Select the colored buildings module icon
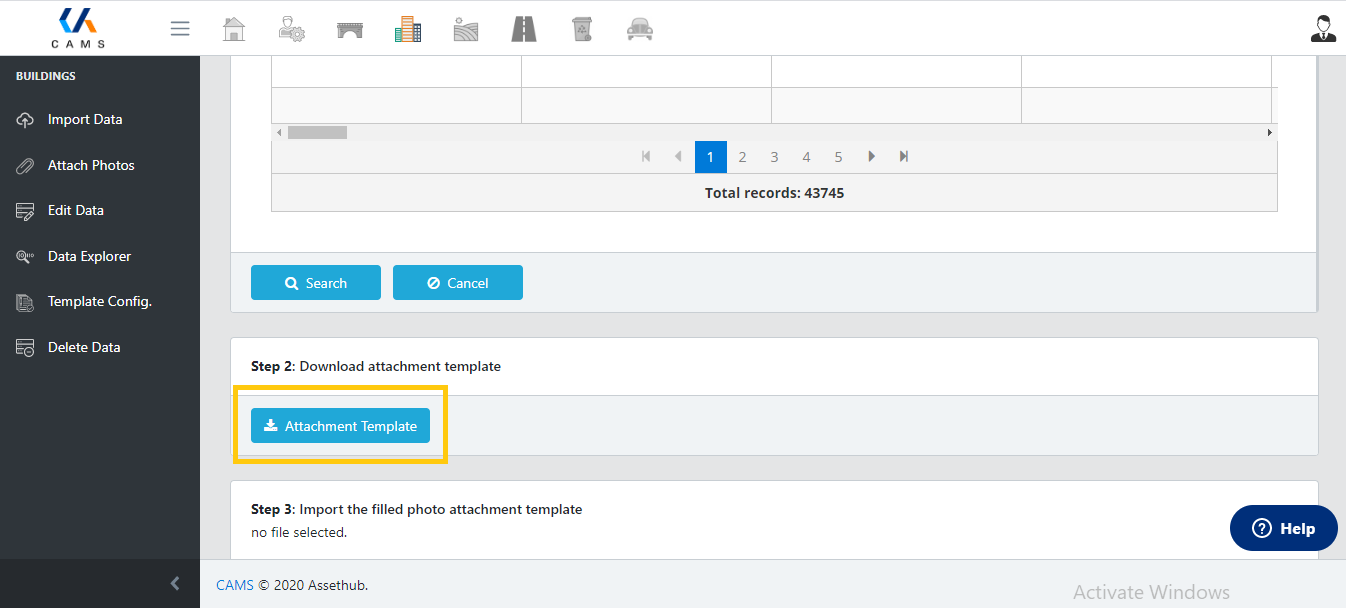 pyautogui.click(x=408, y=29)
